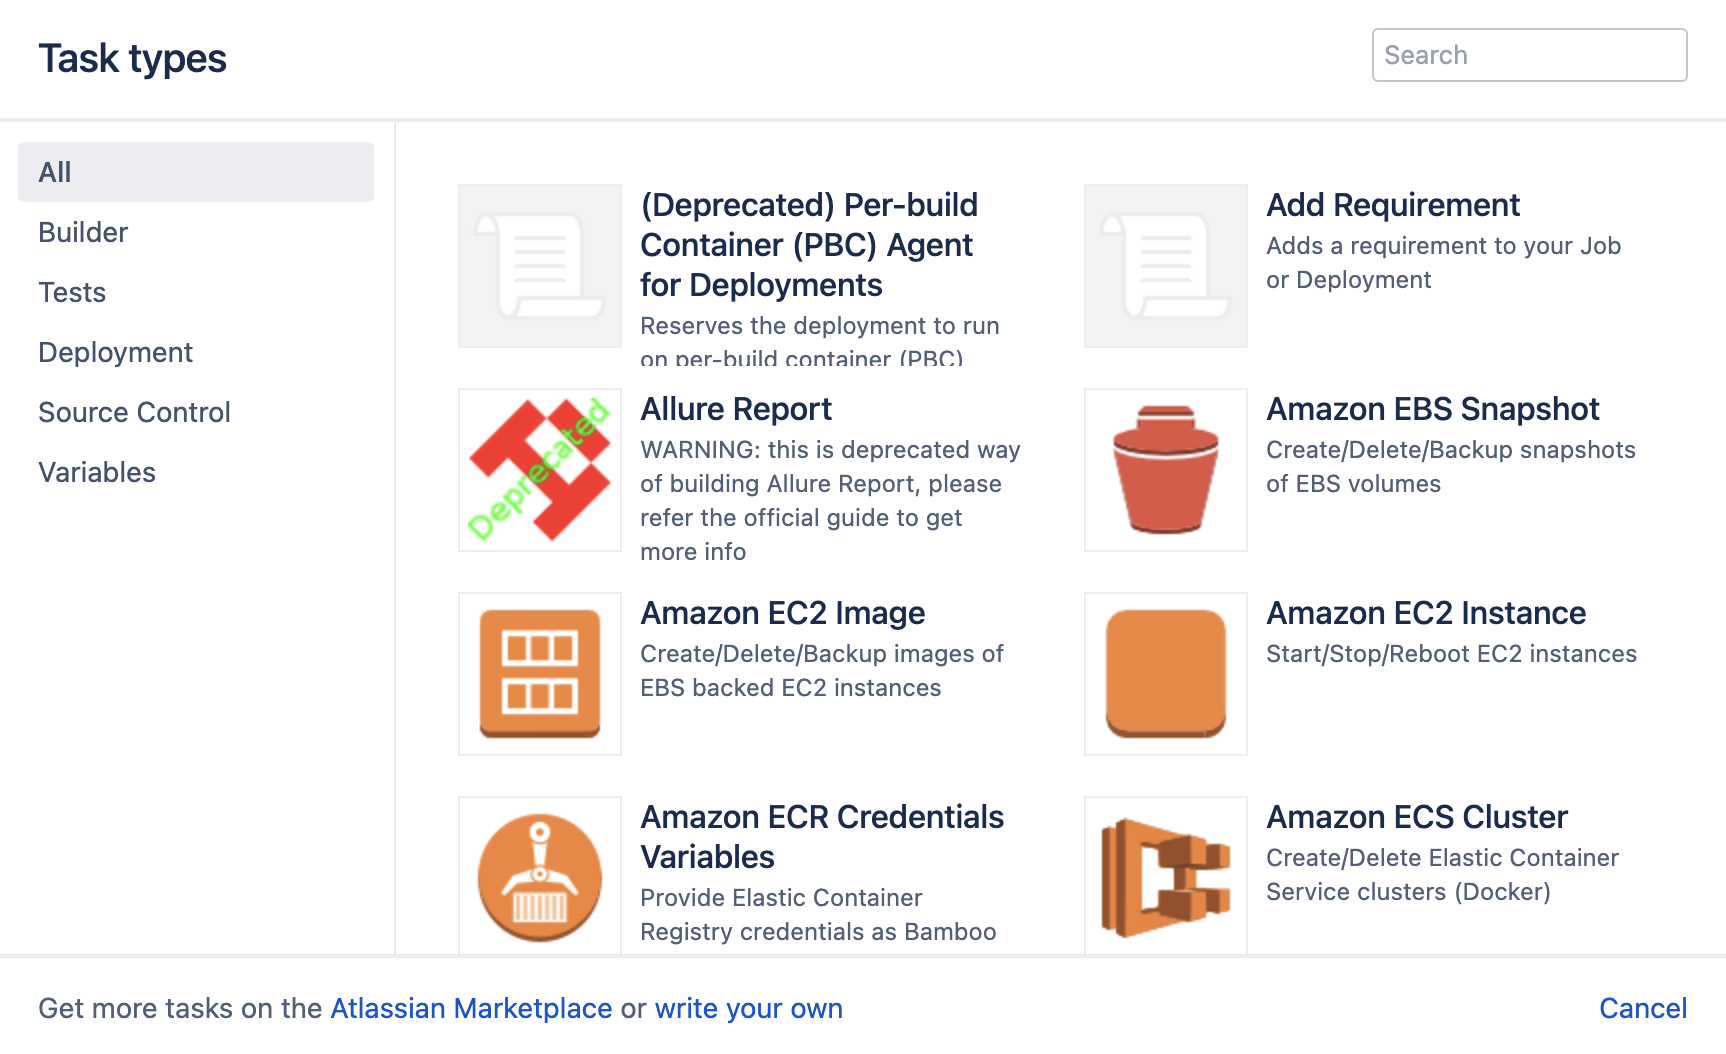Pick the Add Requirement scroll icon

[1166, 266]
